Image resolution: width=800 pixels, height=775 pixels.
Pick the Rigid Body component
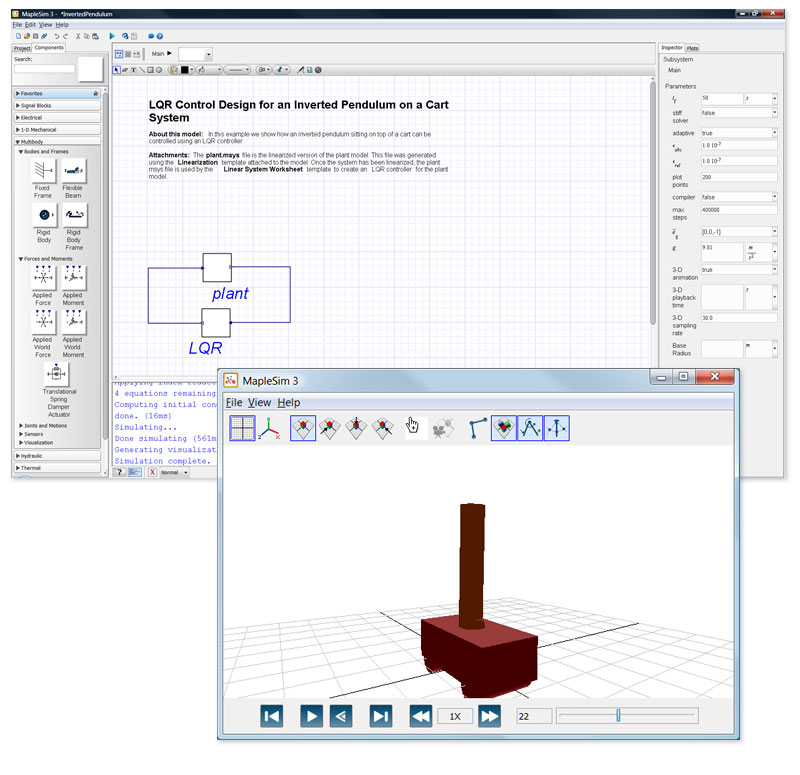tap(43, 217)
